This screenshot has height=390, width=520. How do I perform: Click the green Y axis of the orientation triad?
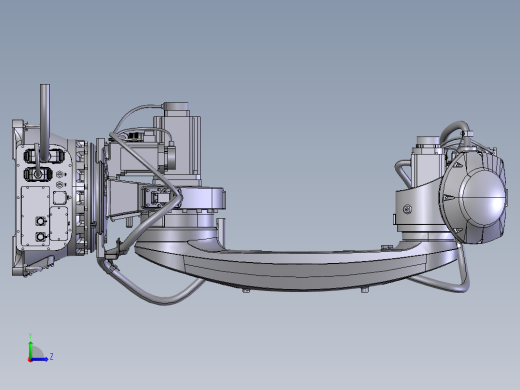[x=31, y=350]
